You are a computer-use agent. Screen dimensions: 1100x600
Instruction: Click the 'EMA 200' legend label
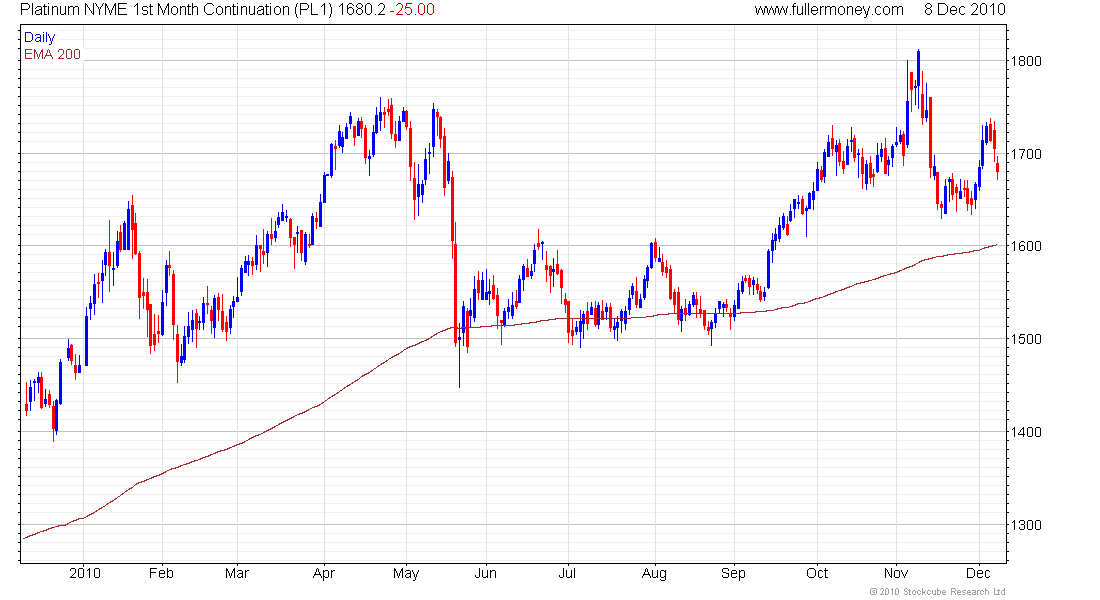click(x=52, y=54)
